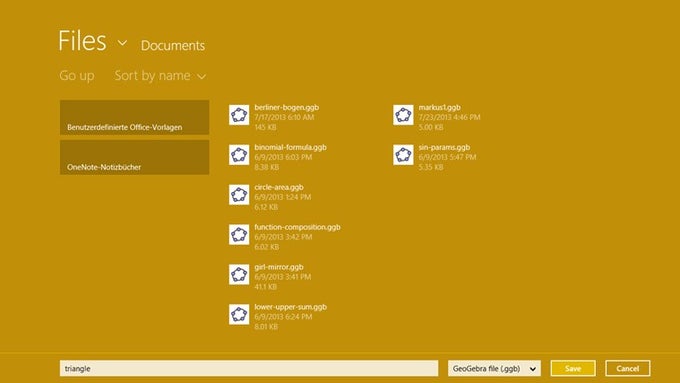Open the GeoGebra file (.ggb) type dropdown
Screen dimensions: 680x383
click(x=494, y=369)
